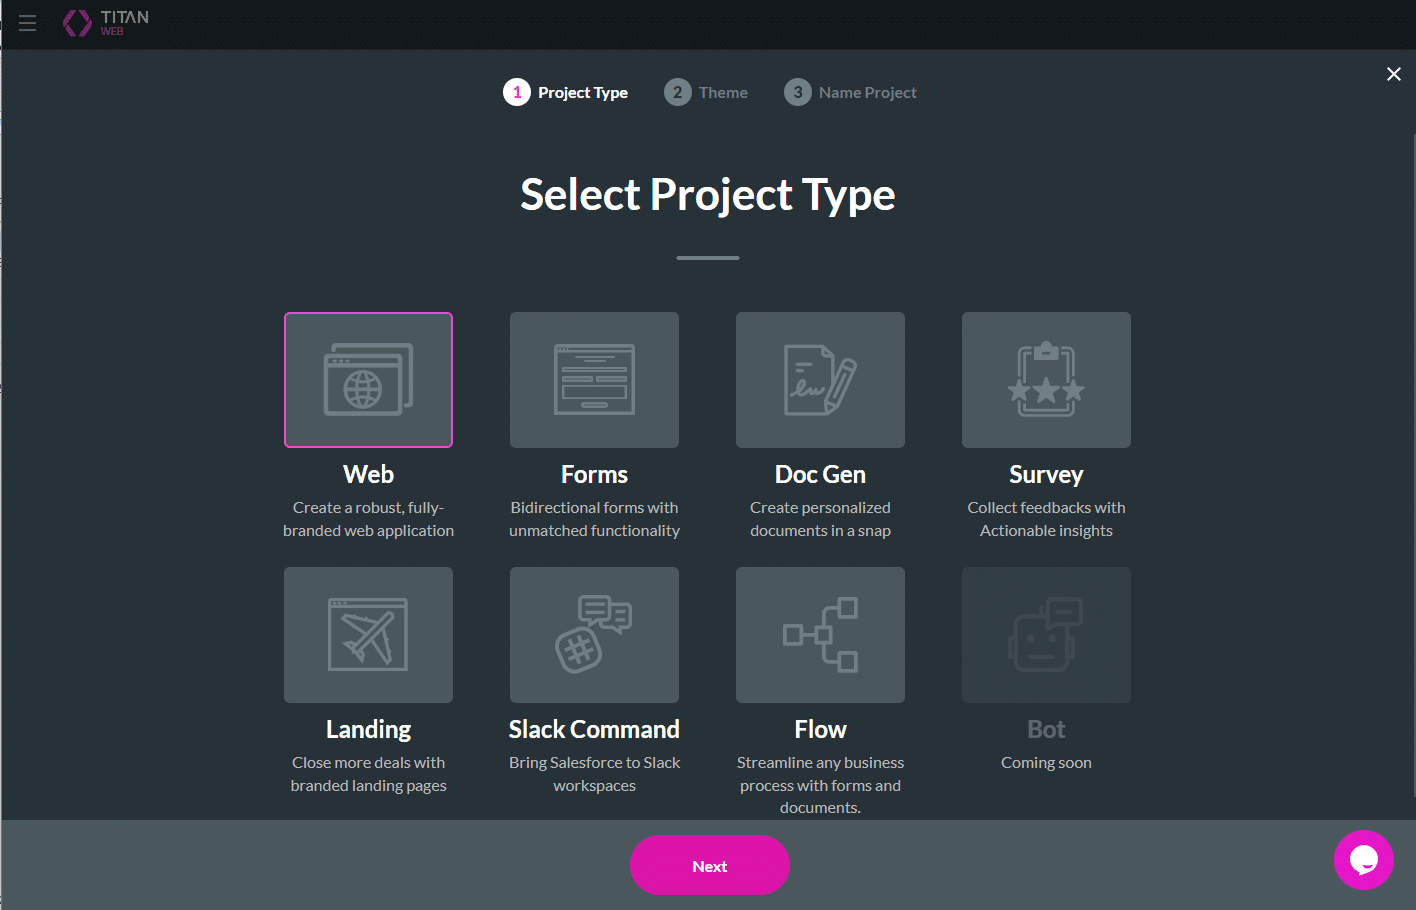Image resolution: width=1416 pixels, height=910 pixels.
Task: Click the Web project description text
Action: pyautogui.click(x=368, y=518)
